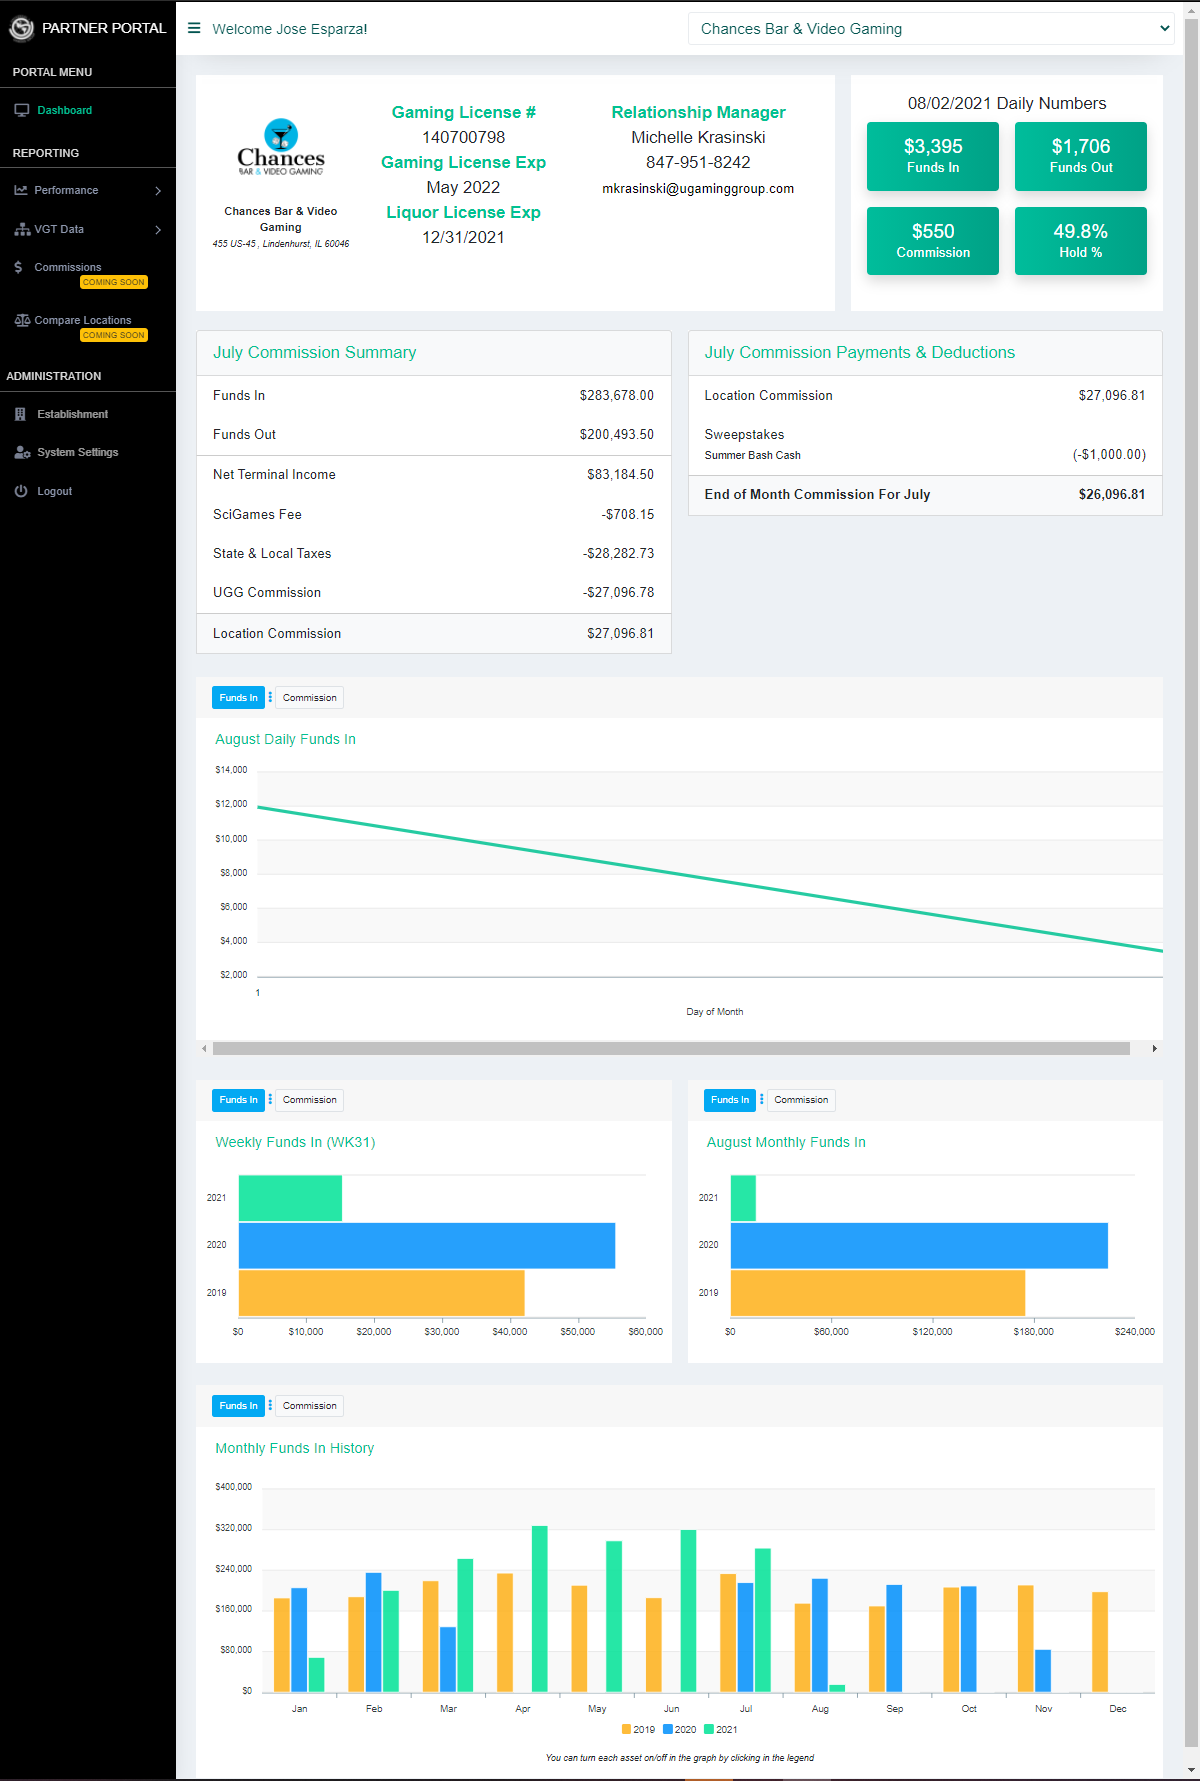Click the Performance chart icon

click(21, 190)
